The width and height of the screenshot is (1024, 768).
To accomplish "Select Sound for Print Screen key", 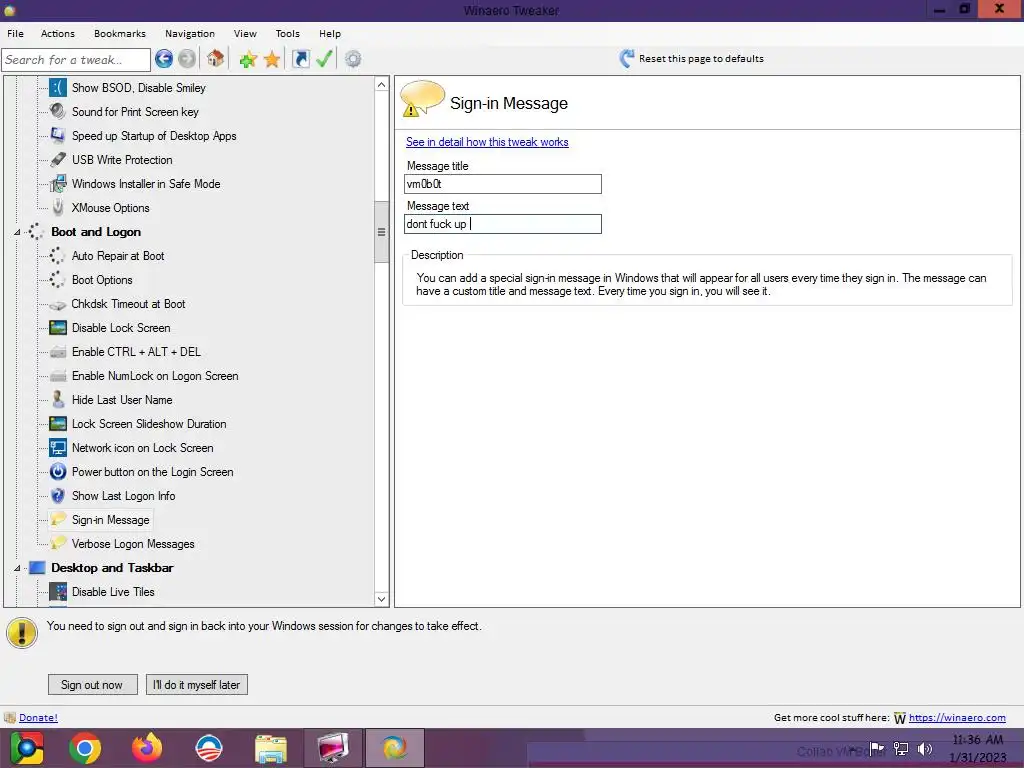I will 135,112.
